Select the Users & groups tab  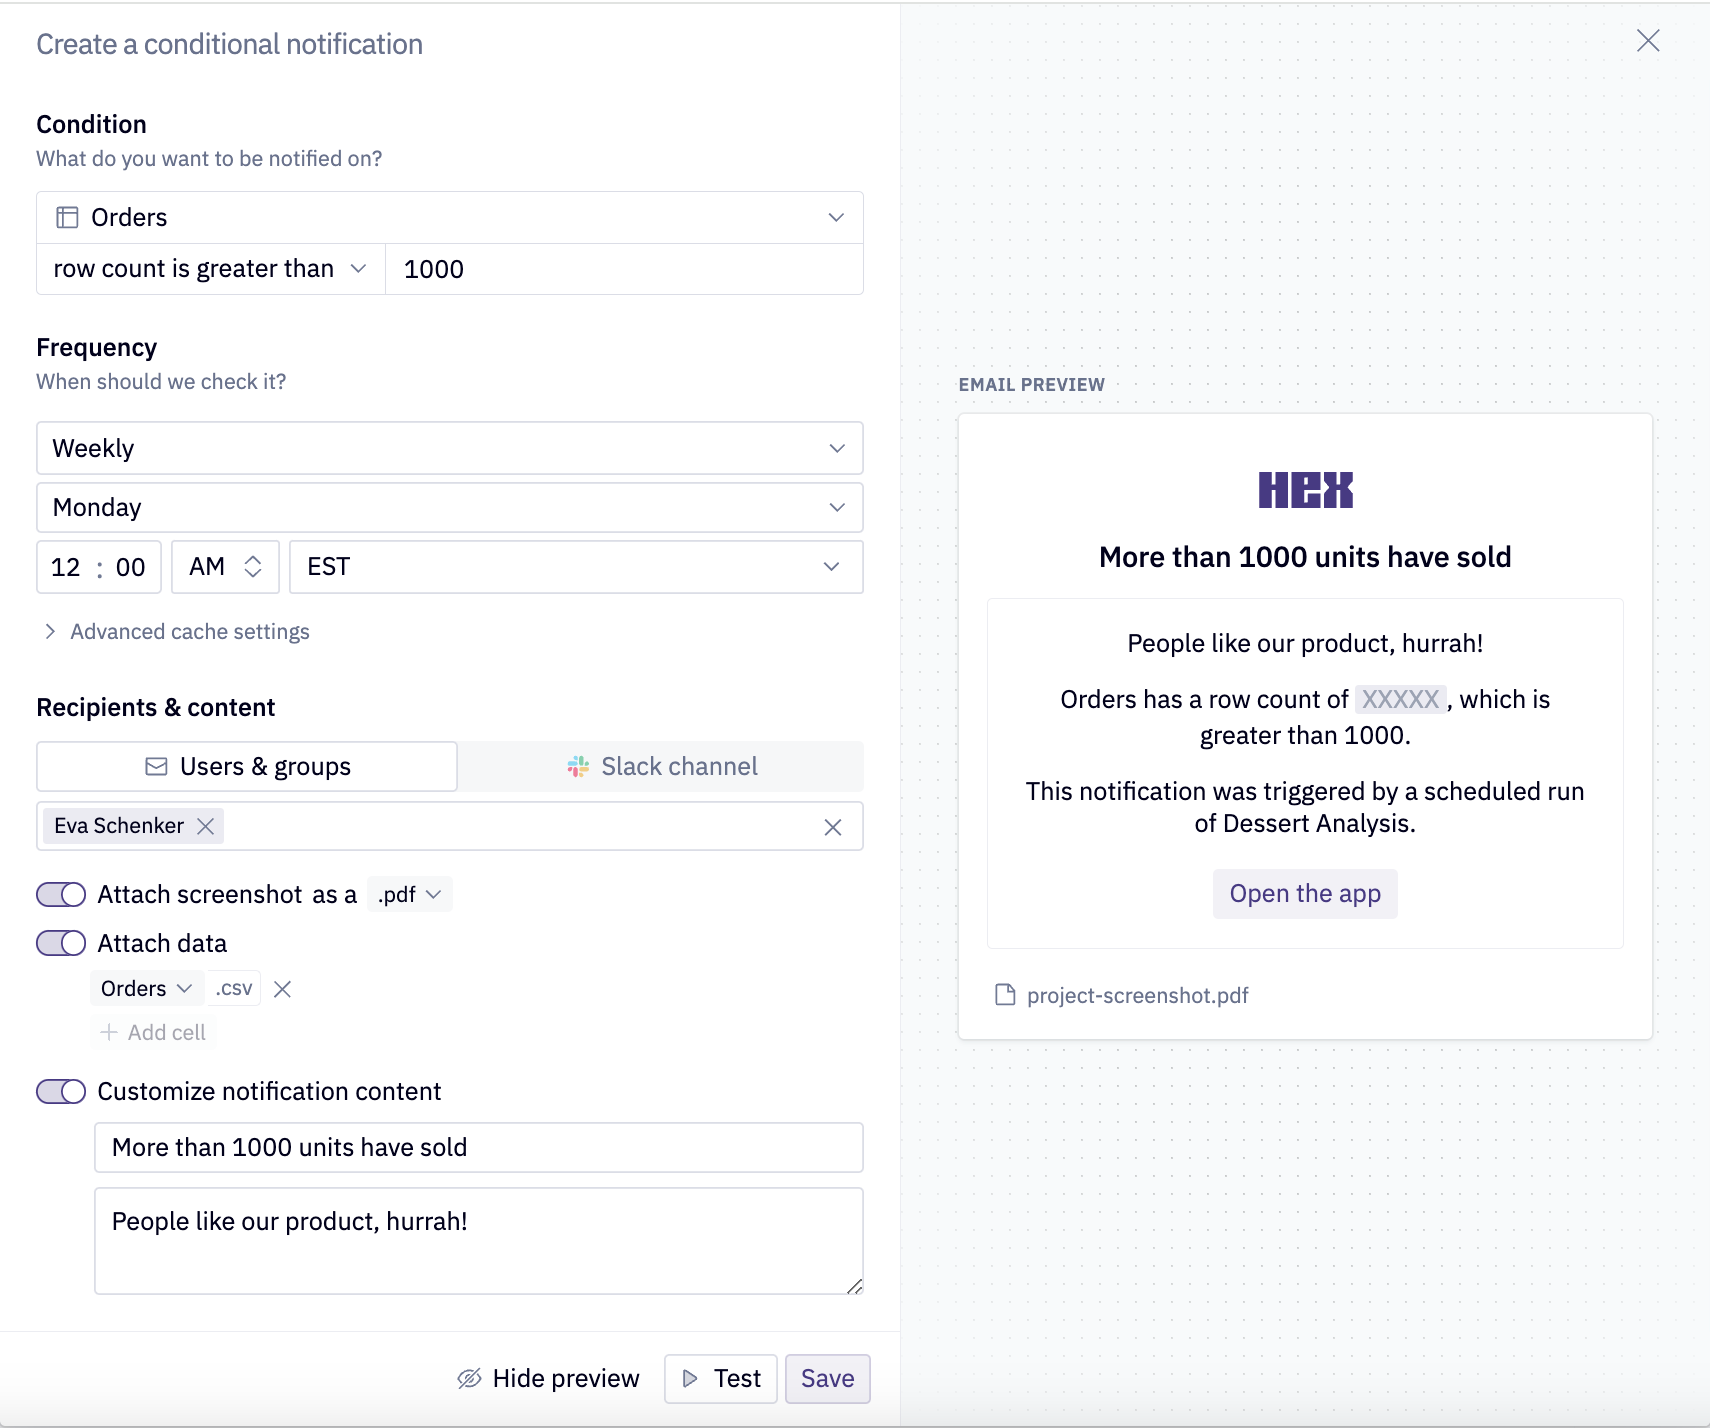tap(246, 766)
